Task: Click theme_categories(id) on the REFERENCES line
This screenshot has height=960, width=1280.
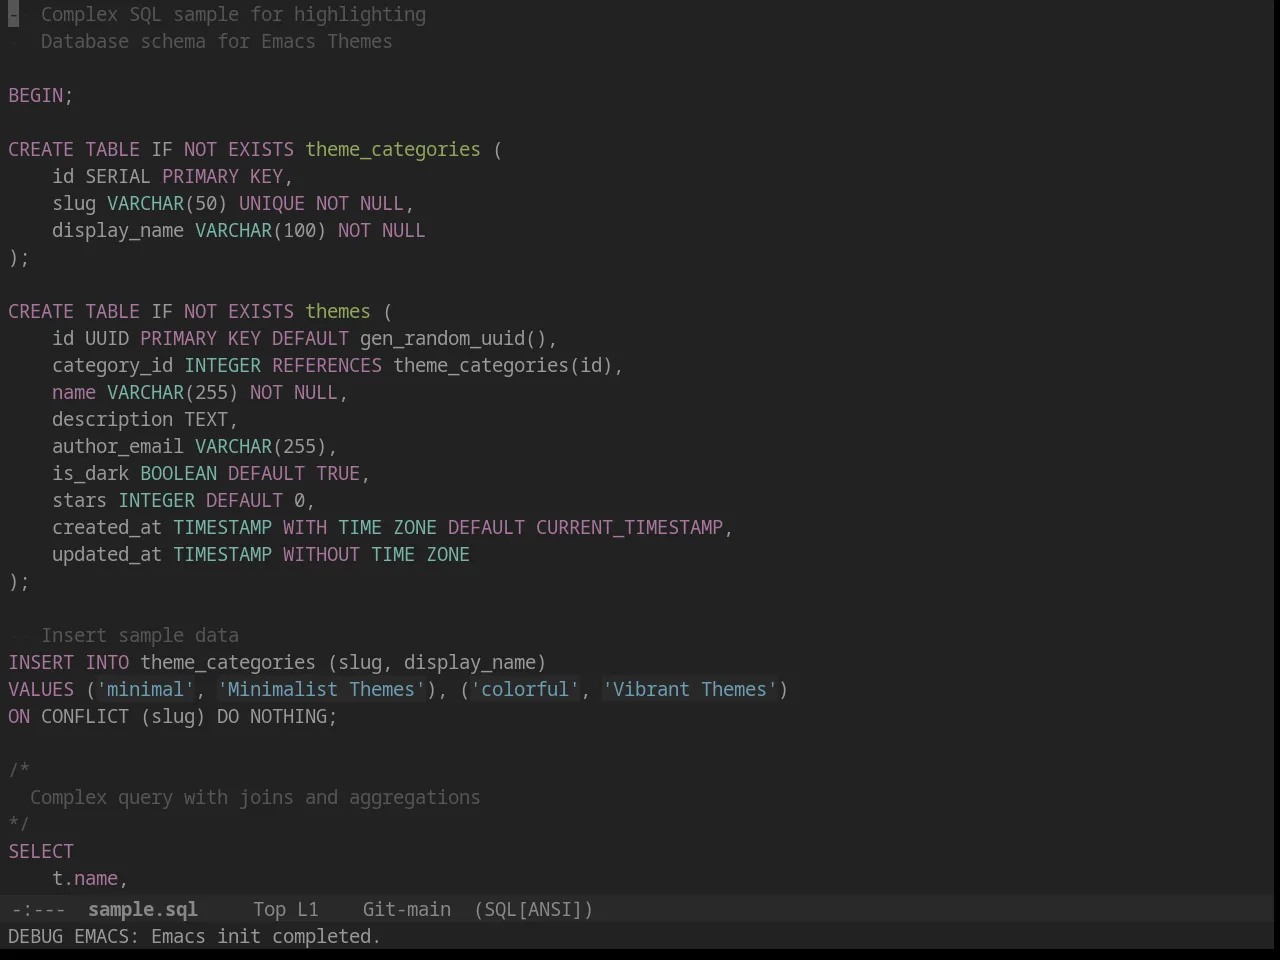Action: (x=503, y=366)
